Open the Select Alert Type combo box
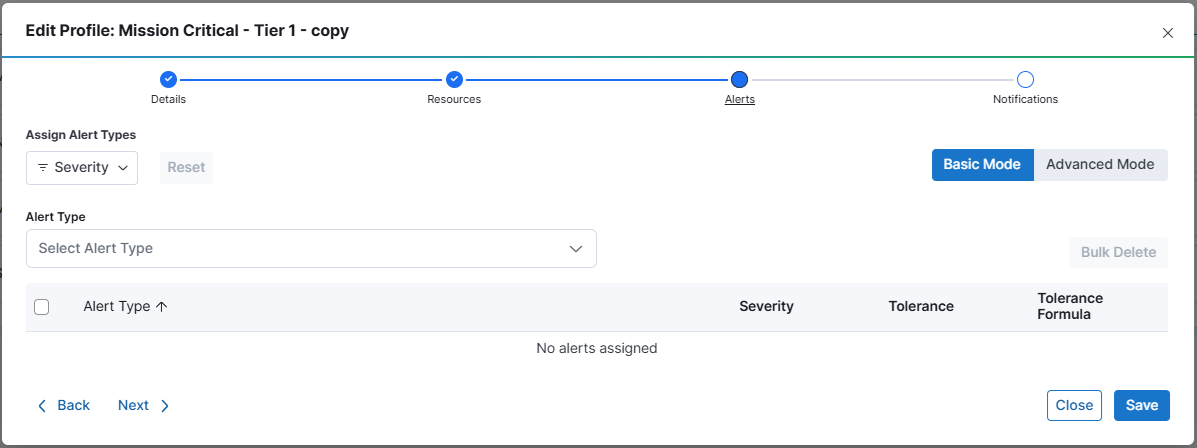This screenshot has height=448, width=1197. click(x=311, y=249)
